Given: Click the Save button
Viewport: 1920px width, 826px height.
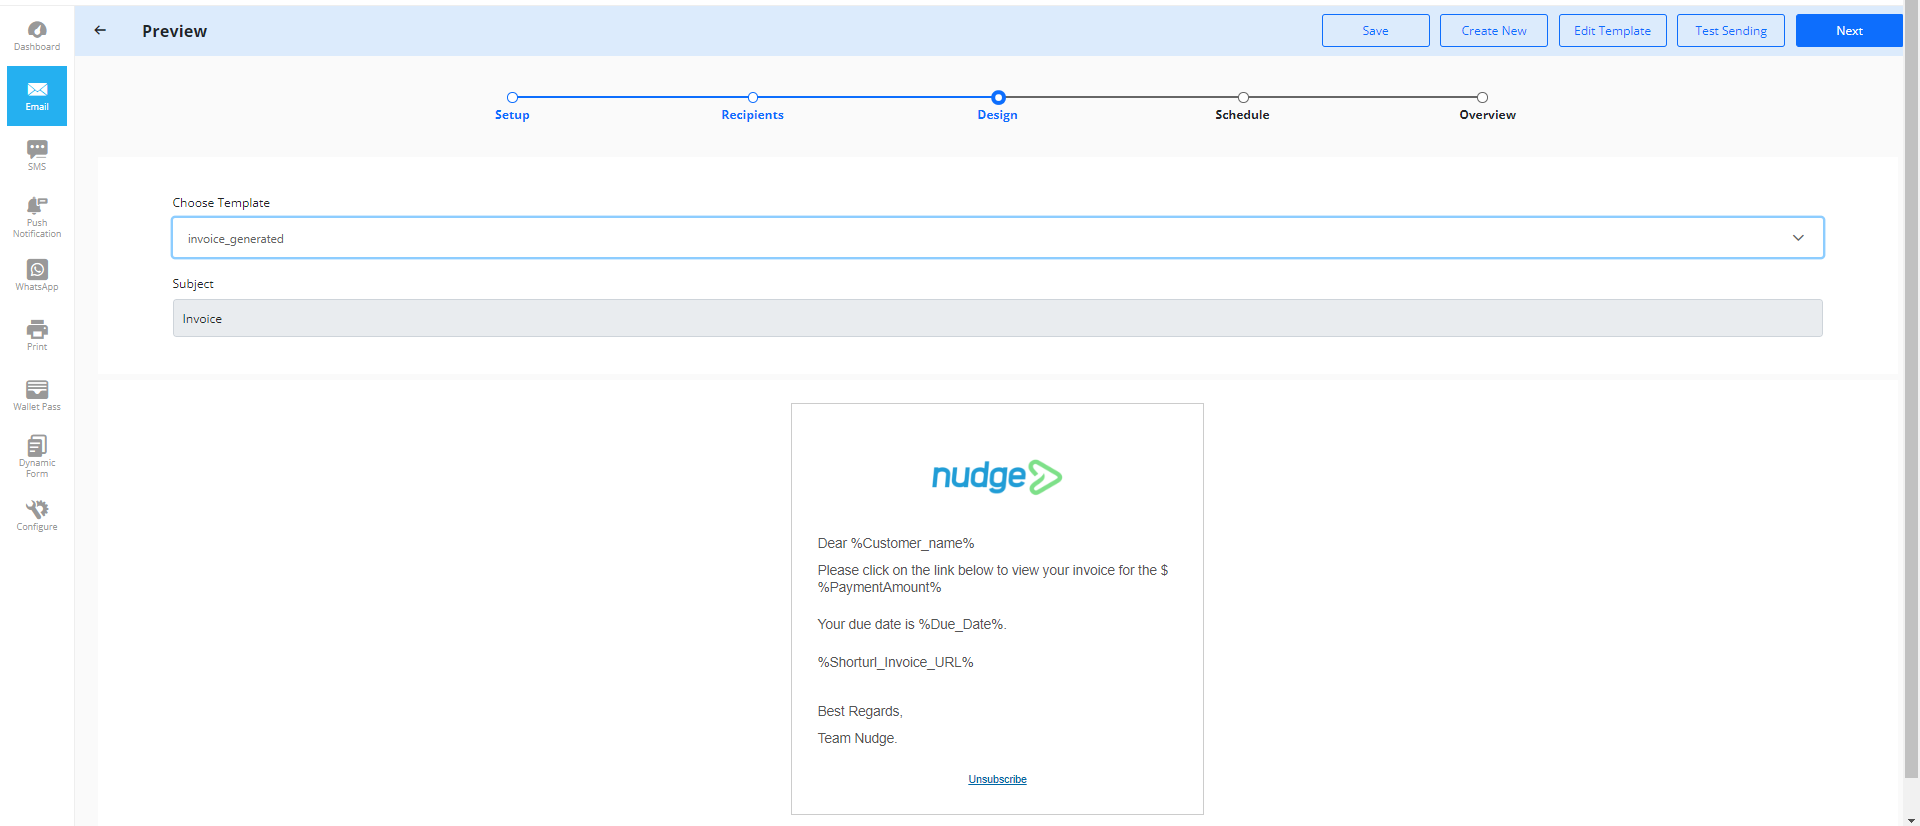Looking at the screenshot, I should point(1375,31).
